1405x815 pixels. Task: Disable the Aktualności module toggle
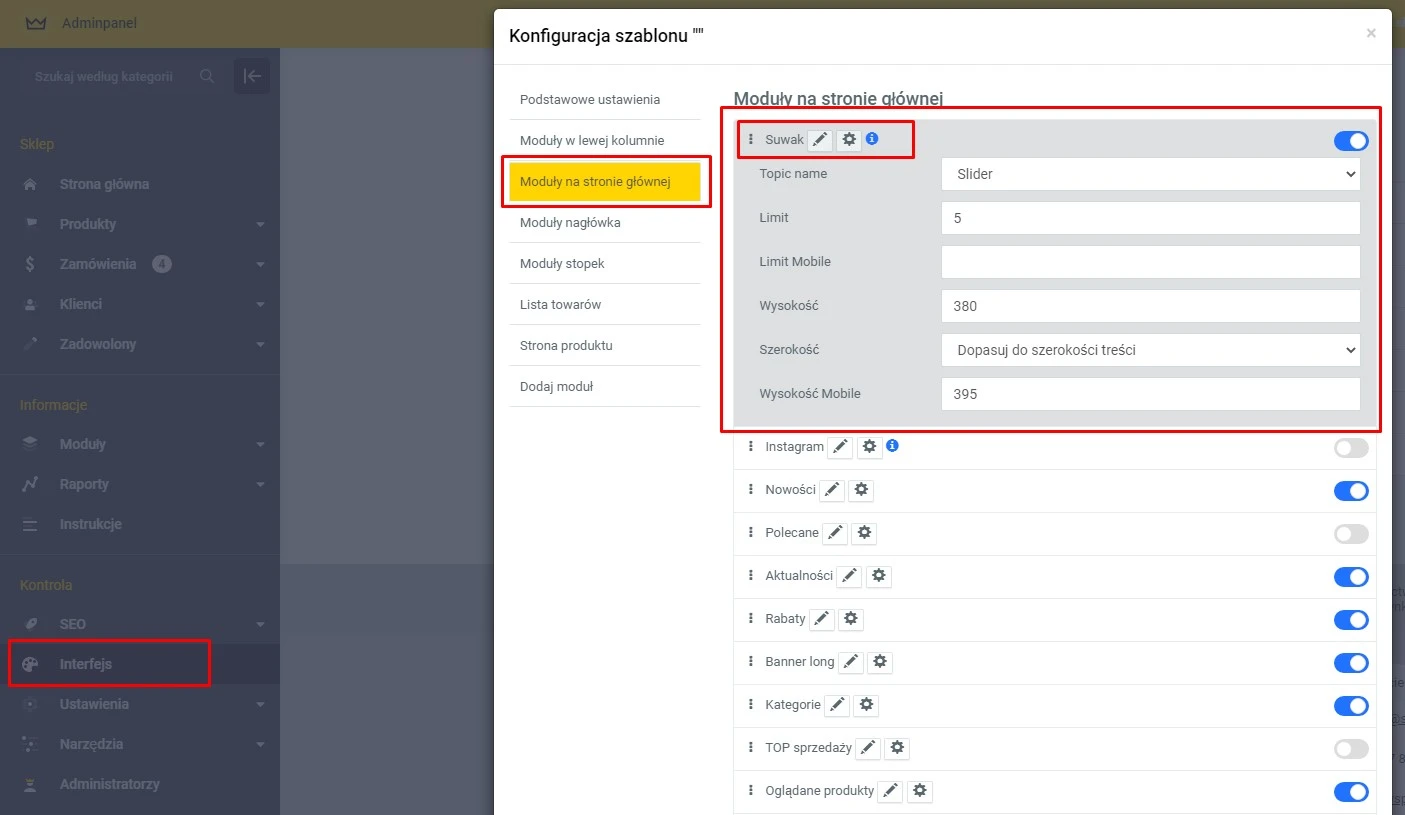[1350, 577]
